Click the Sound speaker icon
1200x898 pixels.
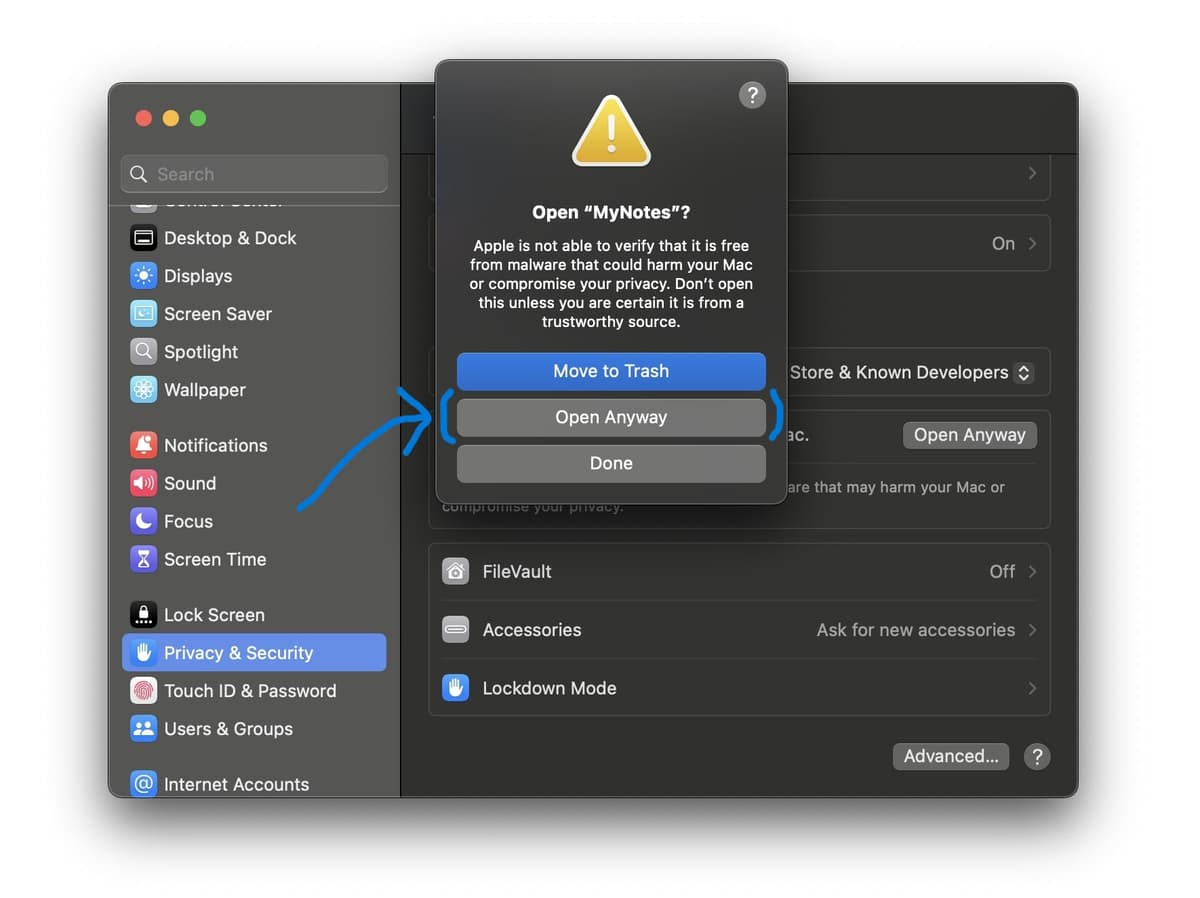[144, 483]
